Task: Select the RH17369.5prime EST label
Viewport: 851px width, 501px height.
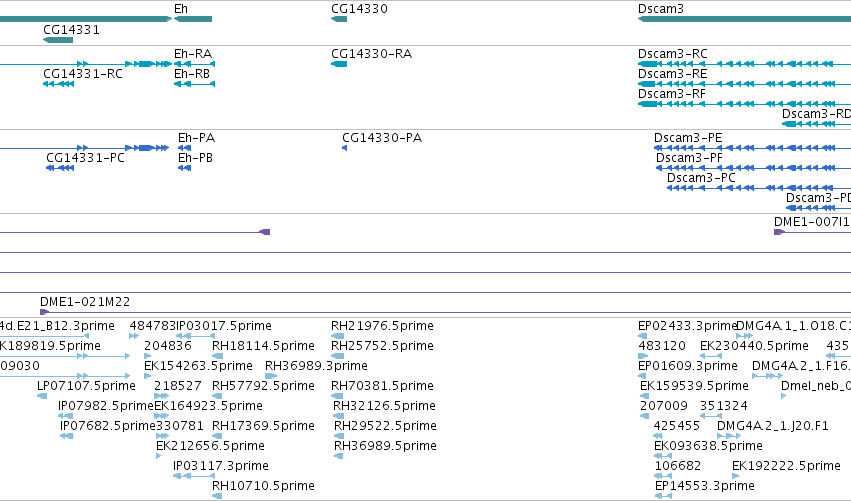Action: pyautogui.click(x=263, y=426)
